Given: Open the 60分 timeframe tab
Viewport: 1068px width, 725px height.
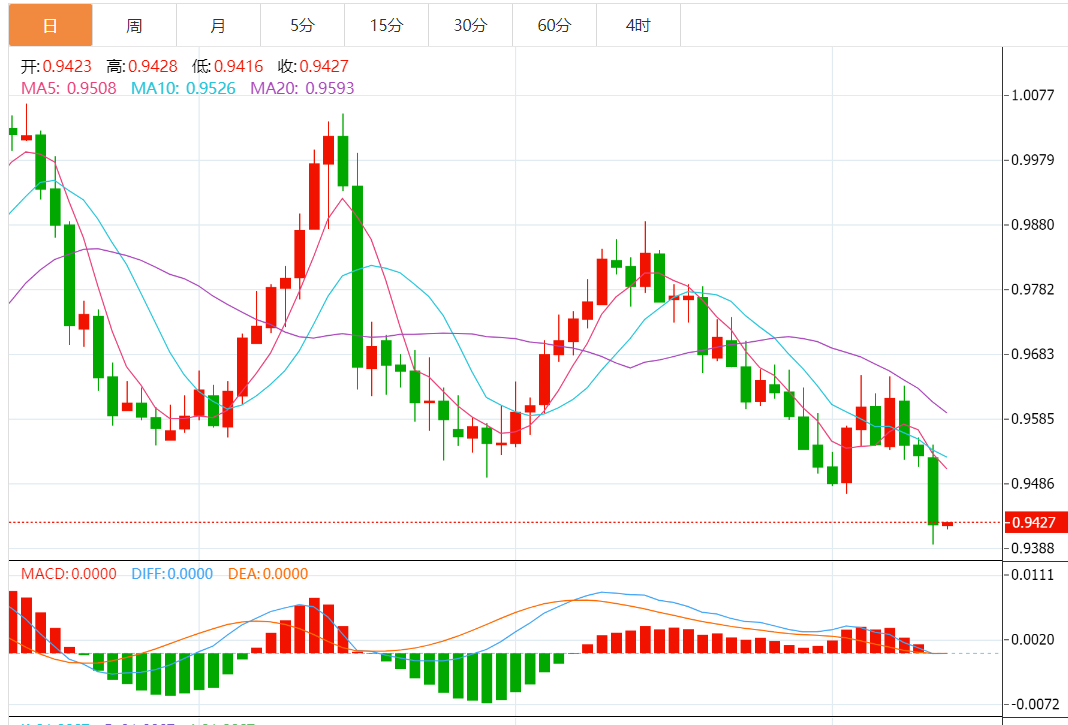Looking at the screenshot, I should [554, 26].
